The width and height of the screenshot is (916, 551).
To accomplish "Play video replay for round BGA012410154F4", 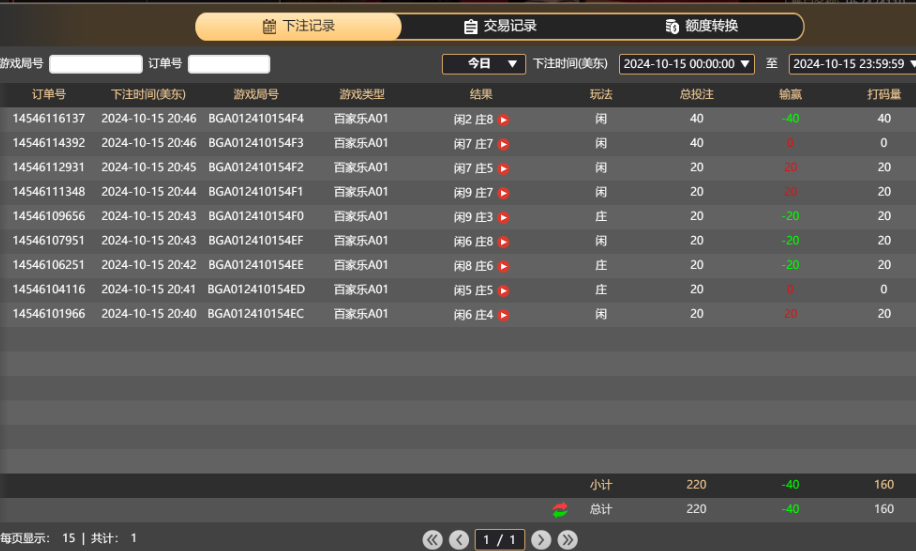I will click(504, 119).
